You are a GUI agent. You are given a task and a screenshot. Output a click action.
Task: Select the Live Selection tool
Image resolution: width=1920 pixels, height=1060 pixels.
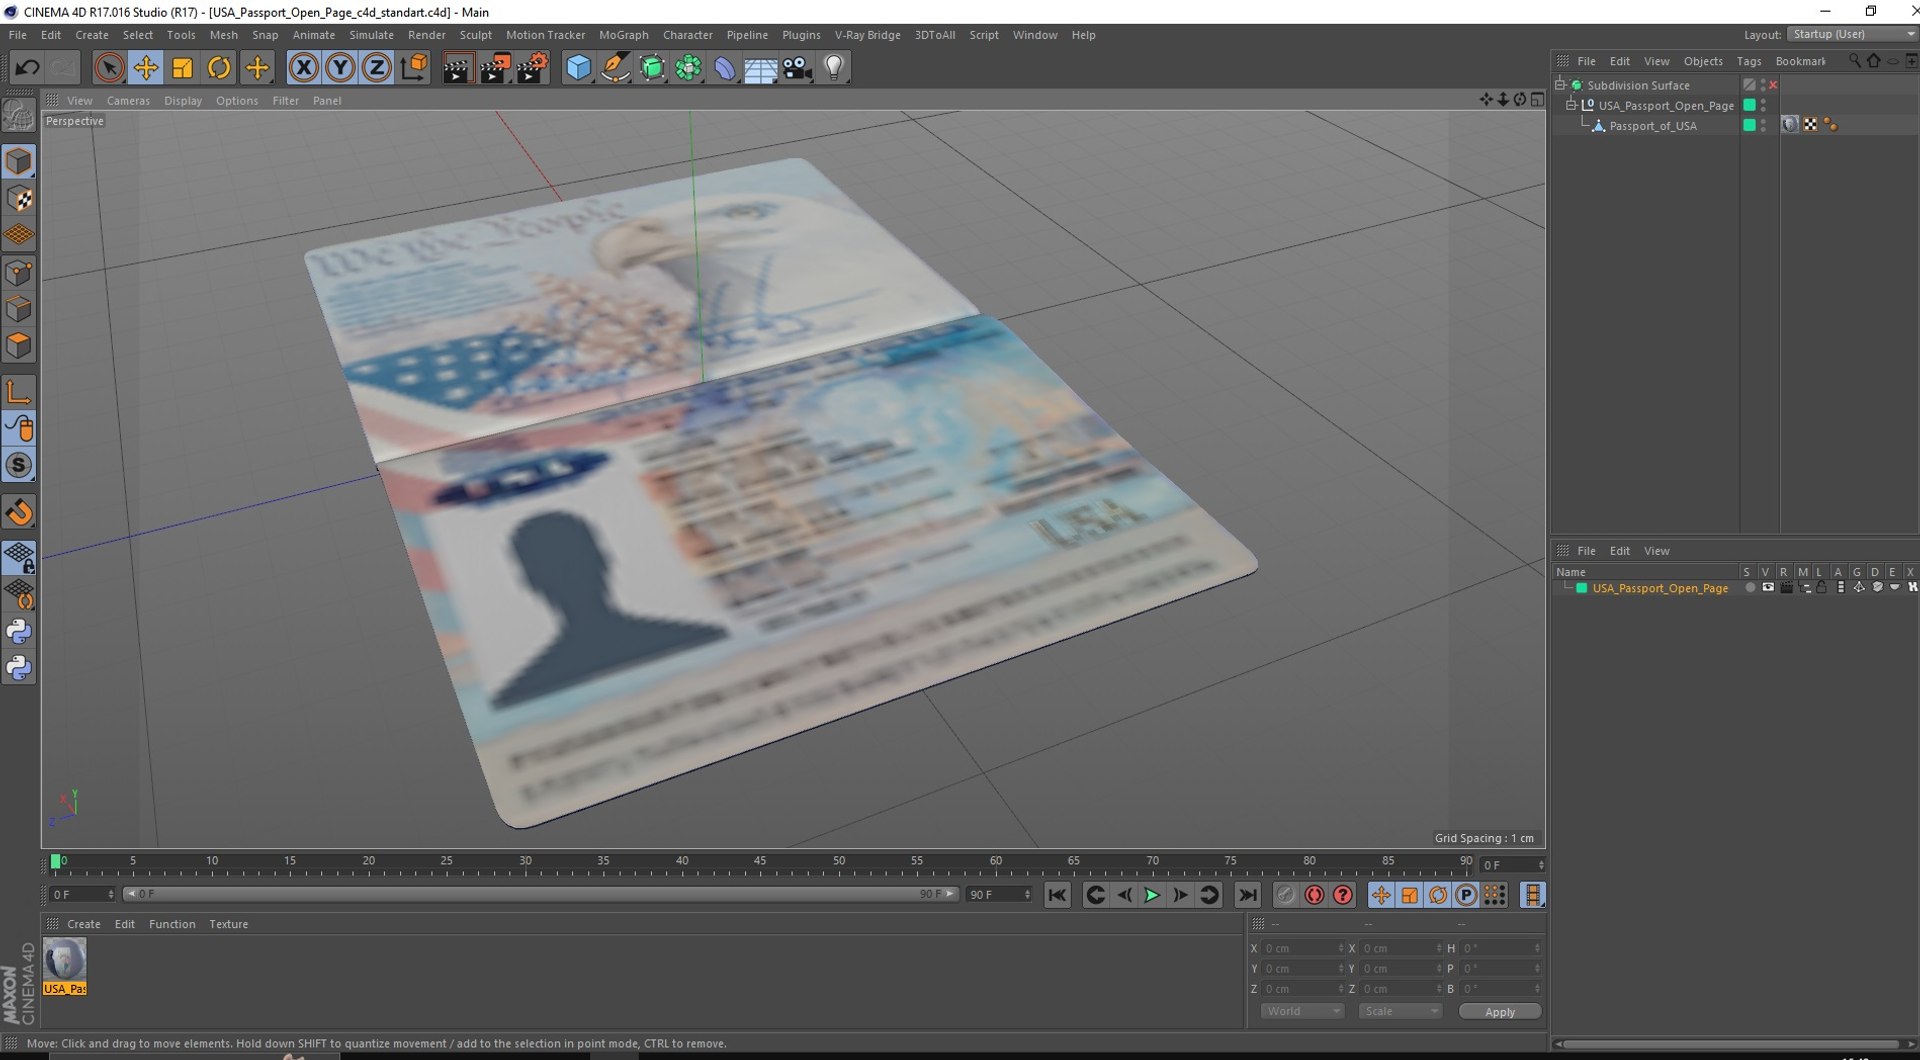(x=109, y=68)
